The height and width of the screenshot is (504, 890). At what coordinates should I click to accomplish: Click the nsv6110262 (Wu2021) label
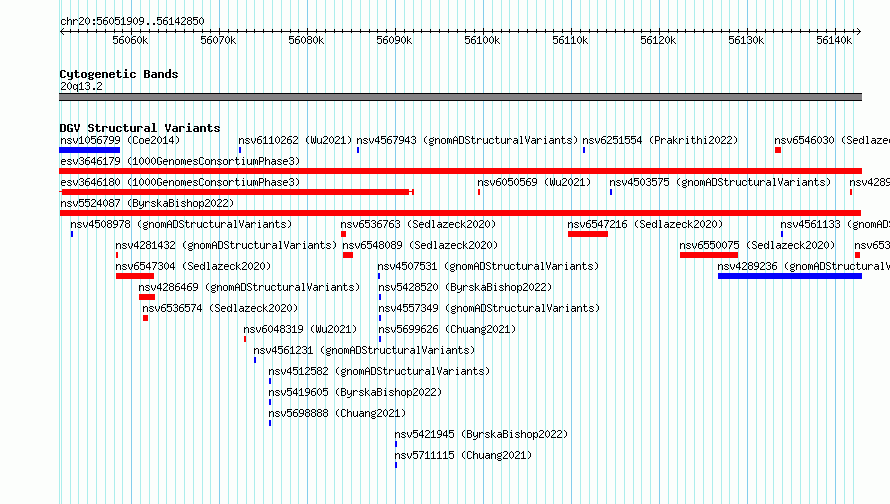click(295, 140)
